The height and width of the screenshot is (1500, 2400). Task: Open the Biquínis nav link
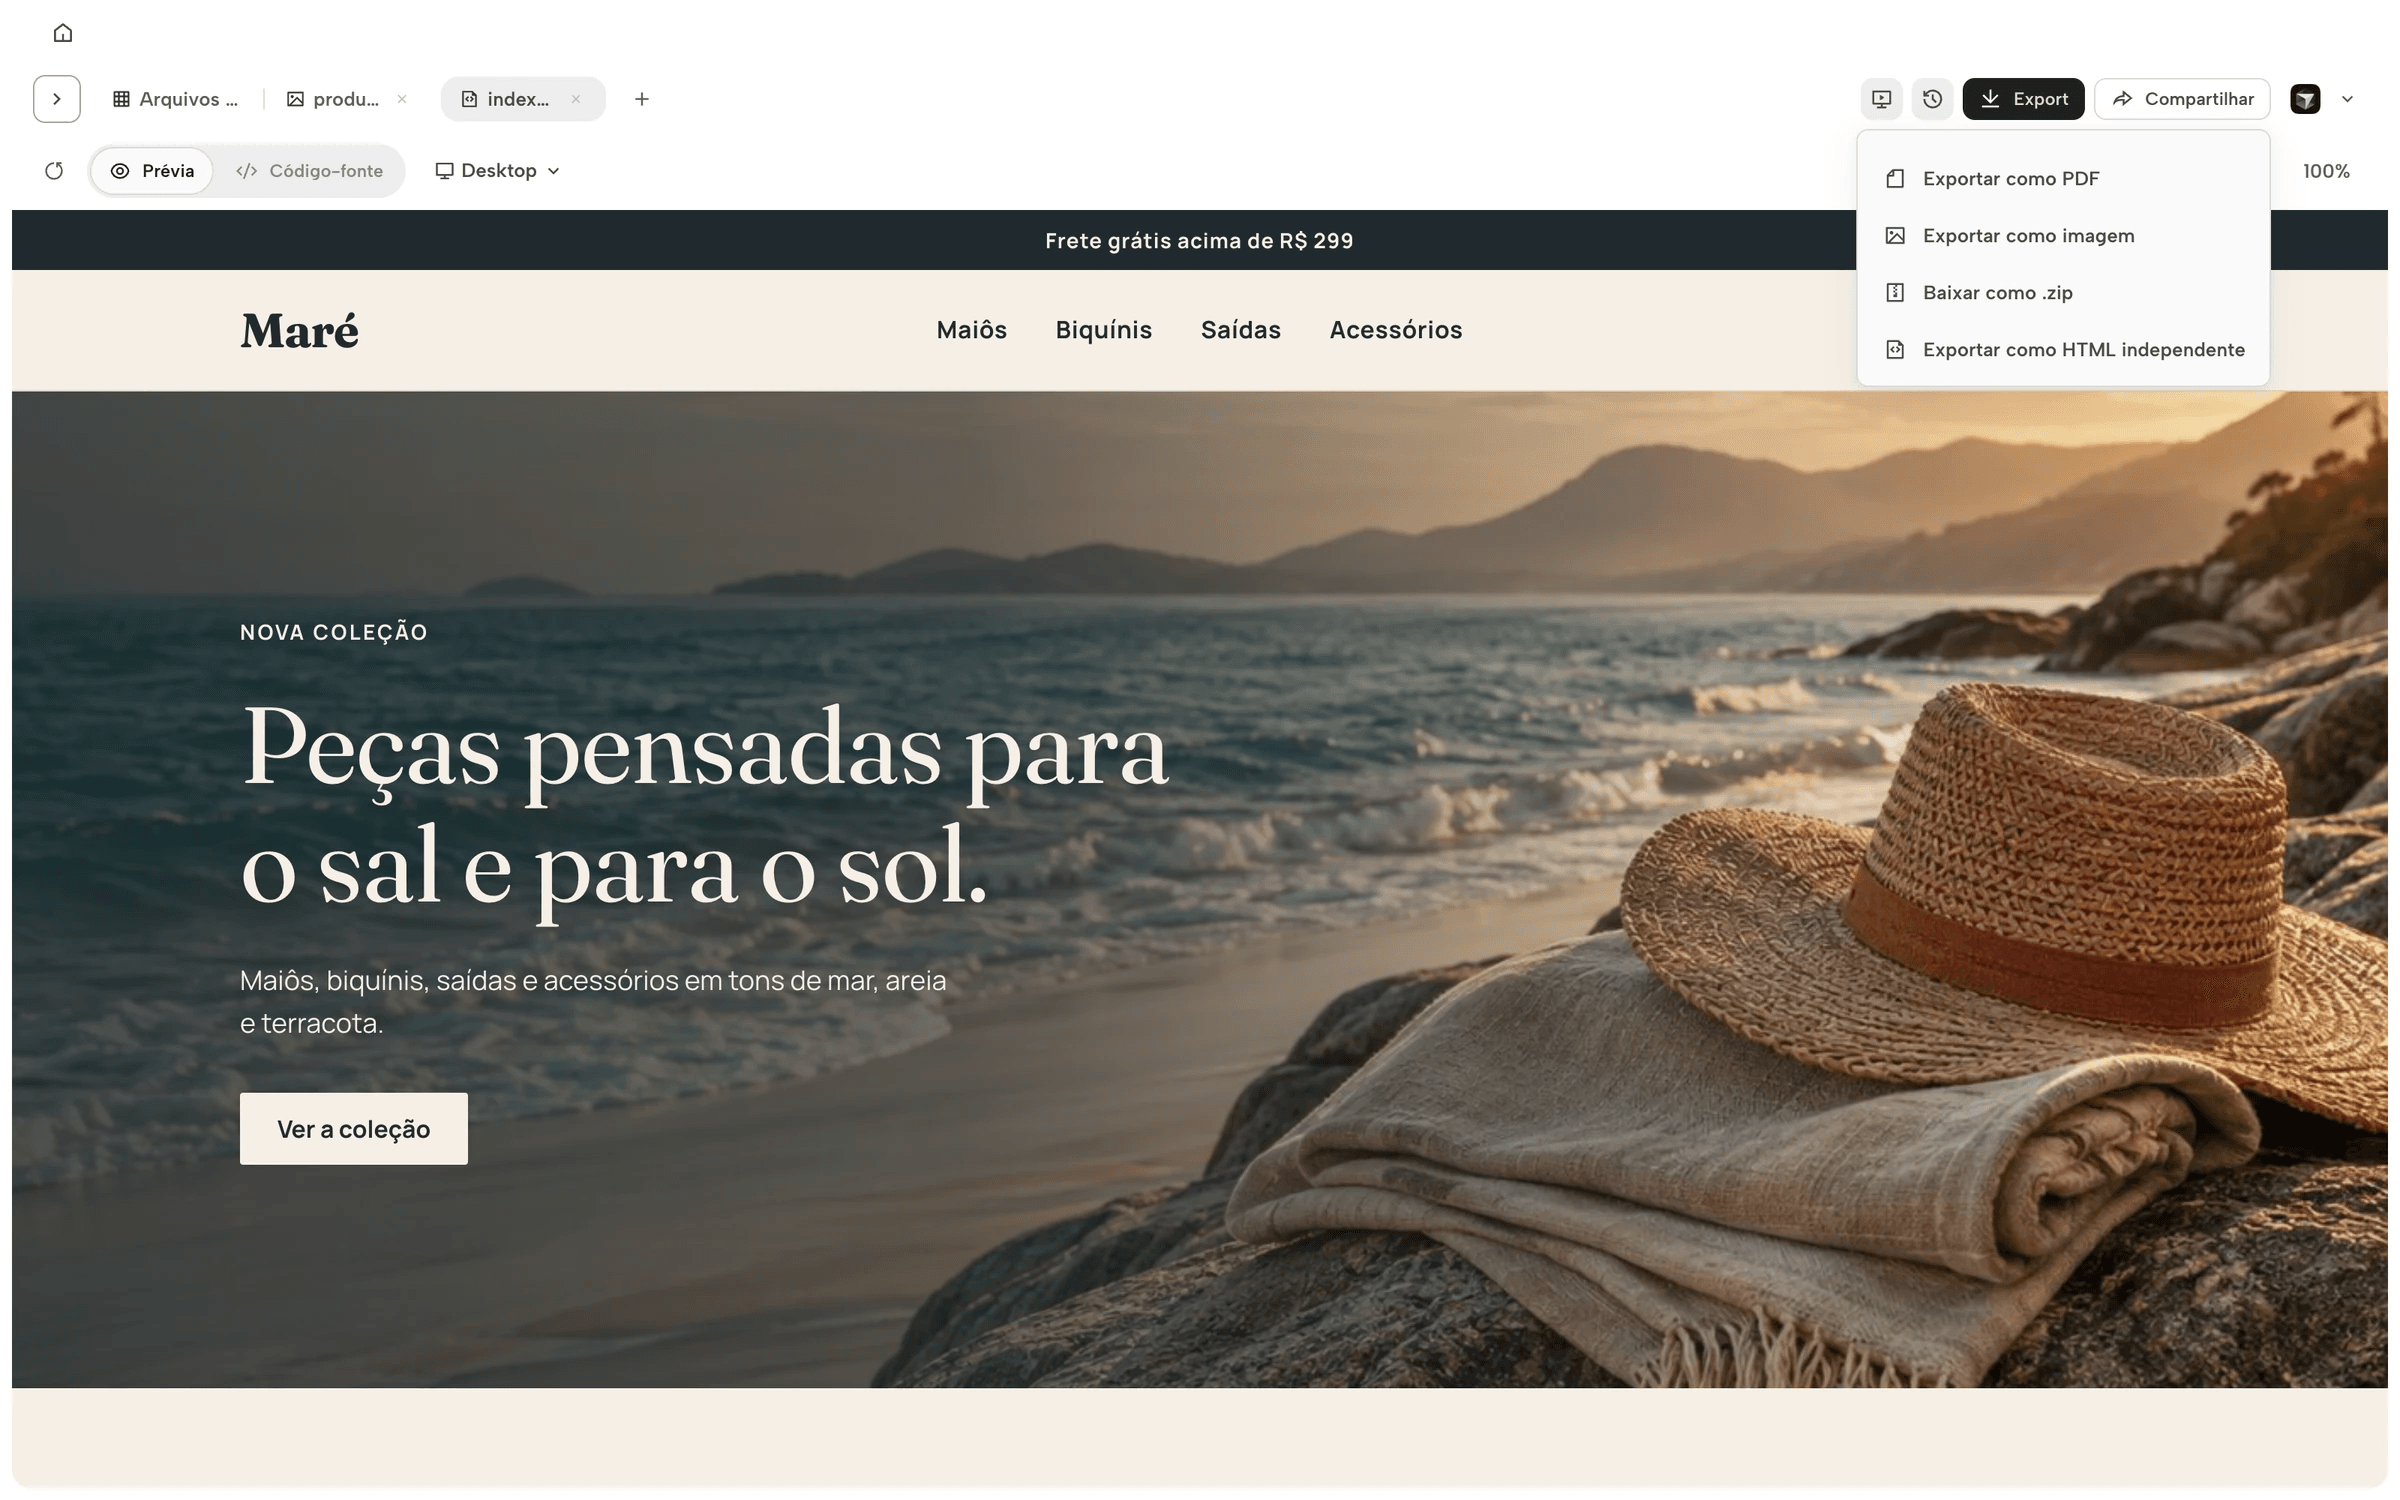[x=1104, y=330]
